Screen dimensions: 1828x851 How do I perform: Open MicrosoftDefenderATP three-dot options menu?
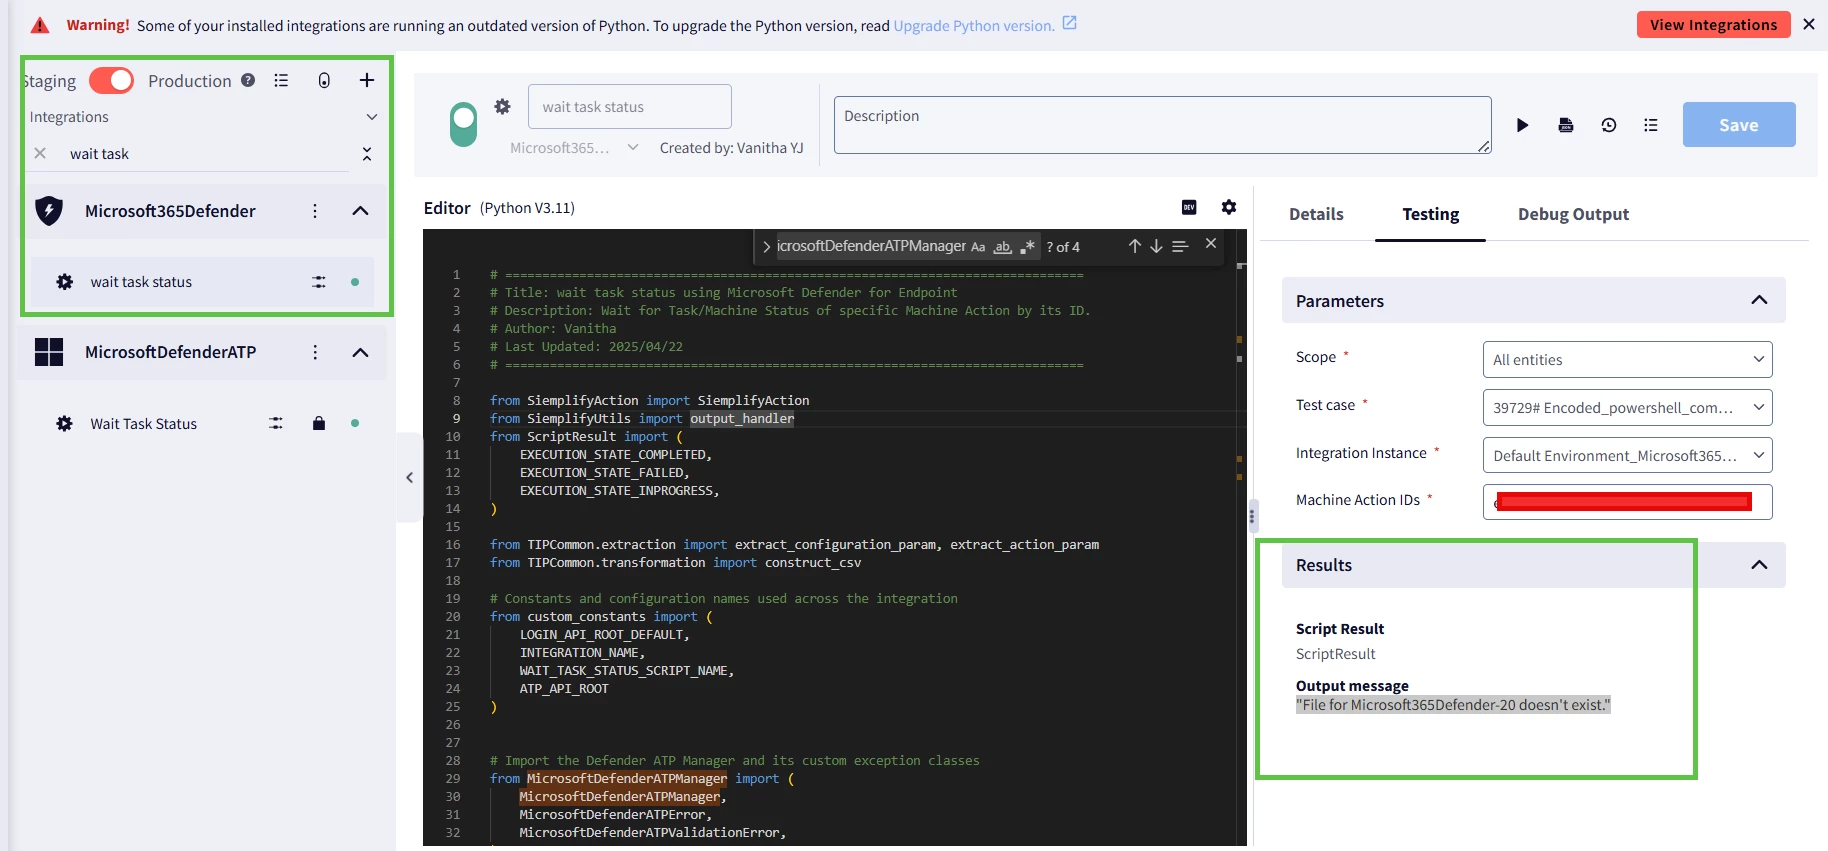pos(315,352)
